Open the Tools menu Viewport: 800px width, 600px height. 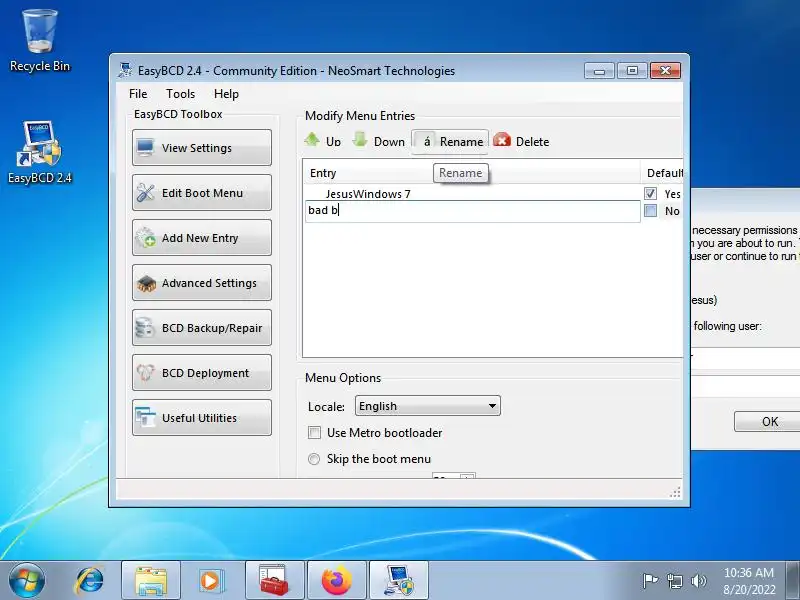point(180,94)
